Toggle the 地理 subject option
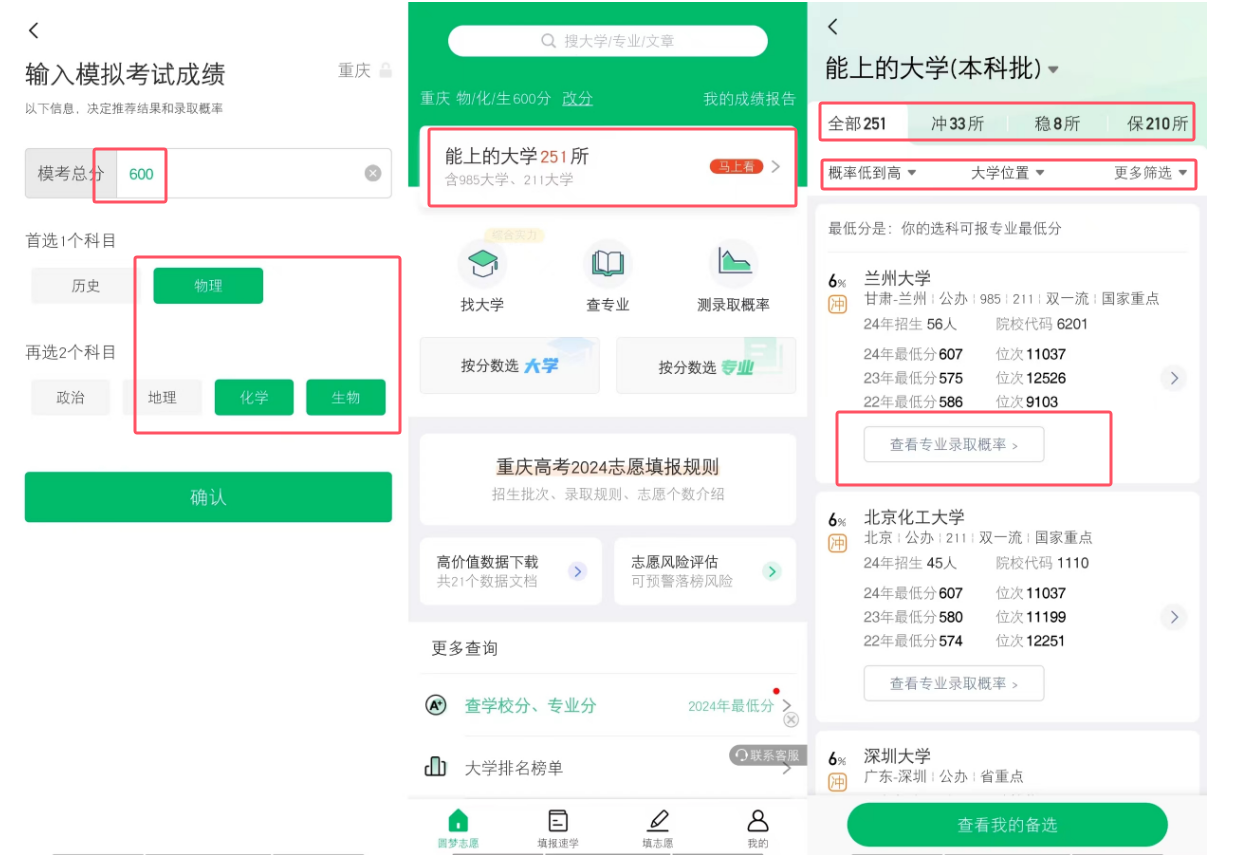Screen dimensions: 1259x855 point(162,397)
